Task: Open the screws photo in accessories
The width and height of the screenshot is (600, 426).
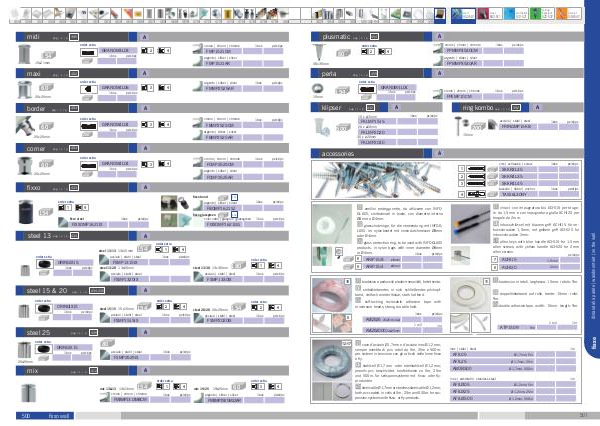Action: [x=378, y=180]
